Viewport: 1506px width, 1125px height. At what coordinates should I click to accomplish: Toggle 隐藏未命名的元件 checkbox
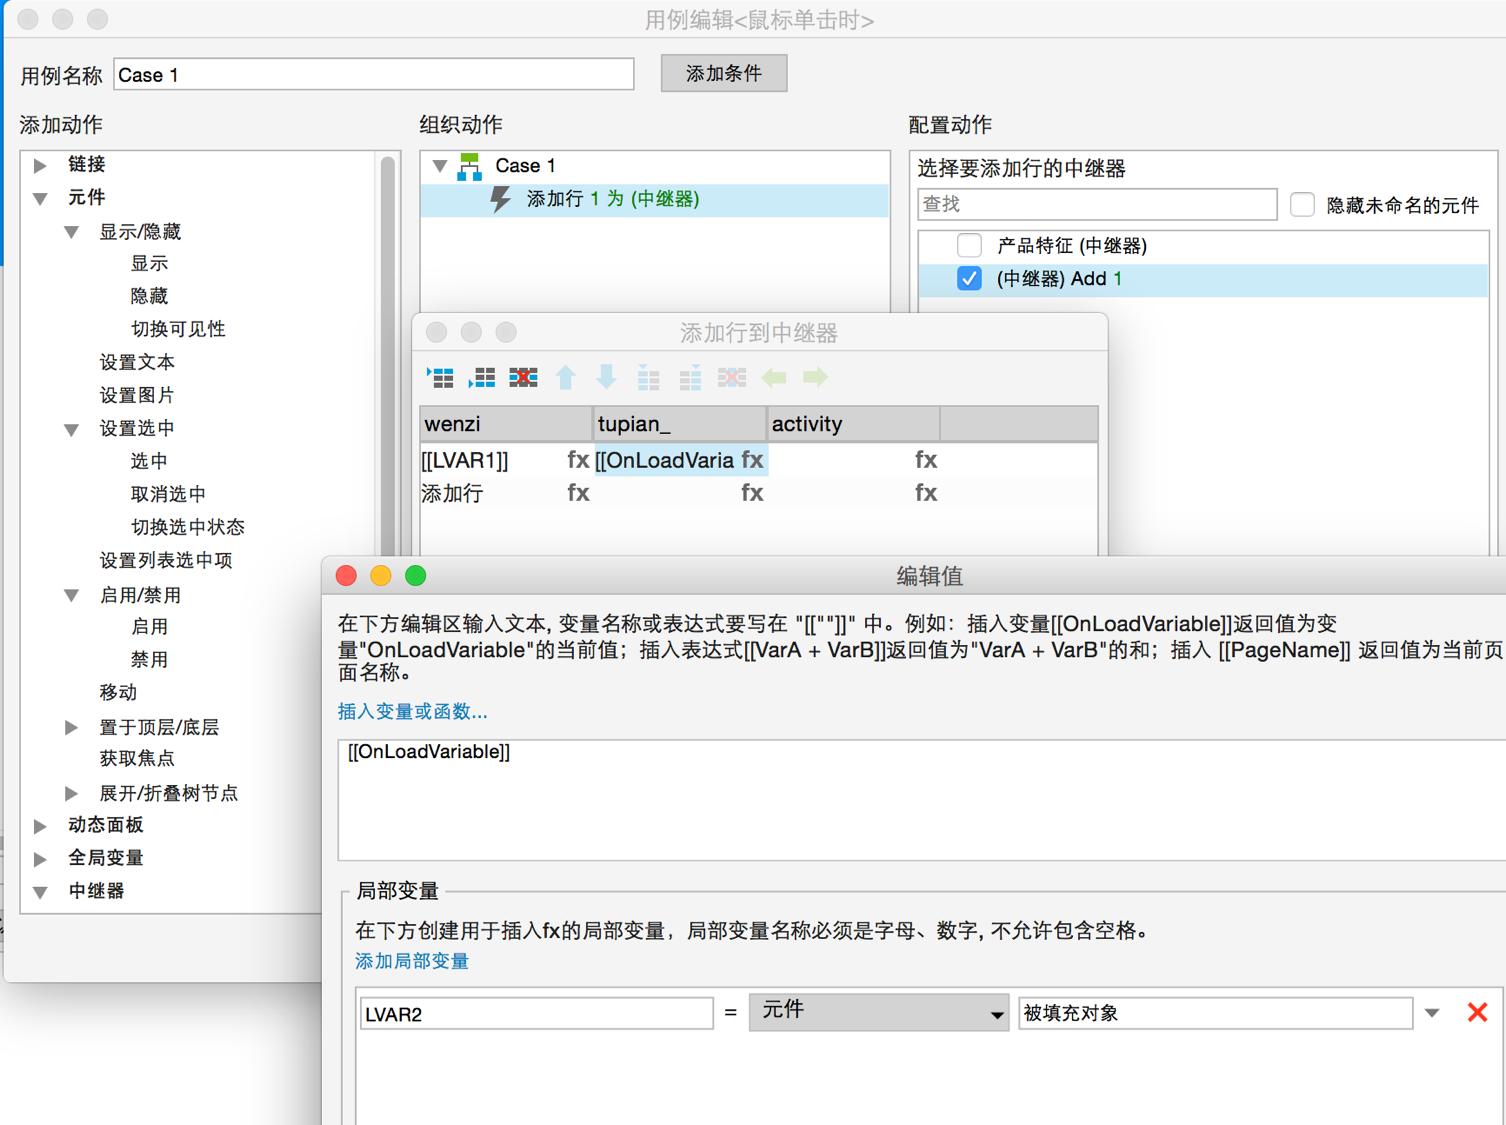coord(1302,205)
